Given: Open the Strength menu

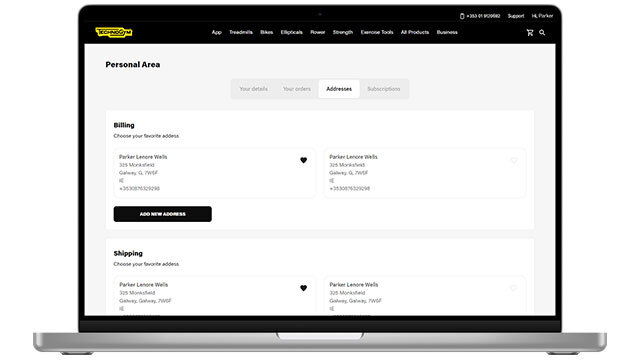Looking at the screenshot, I should point(343,32).
